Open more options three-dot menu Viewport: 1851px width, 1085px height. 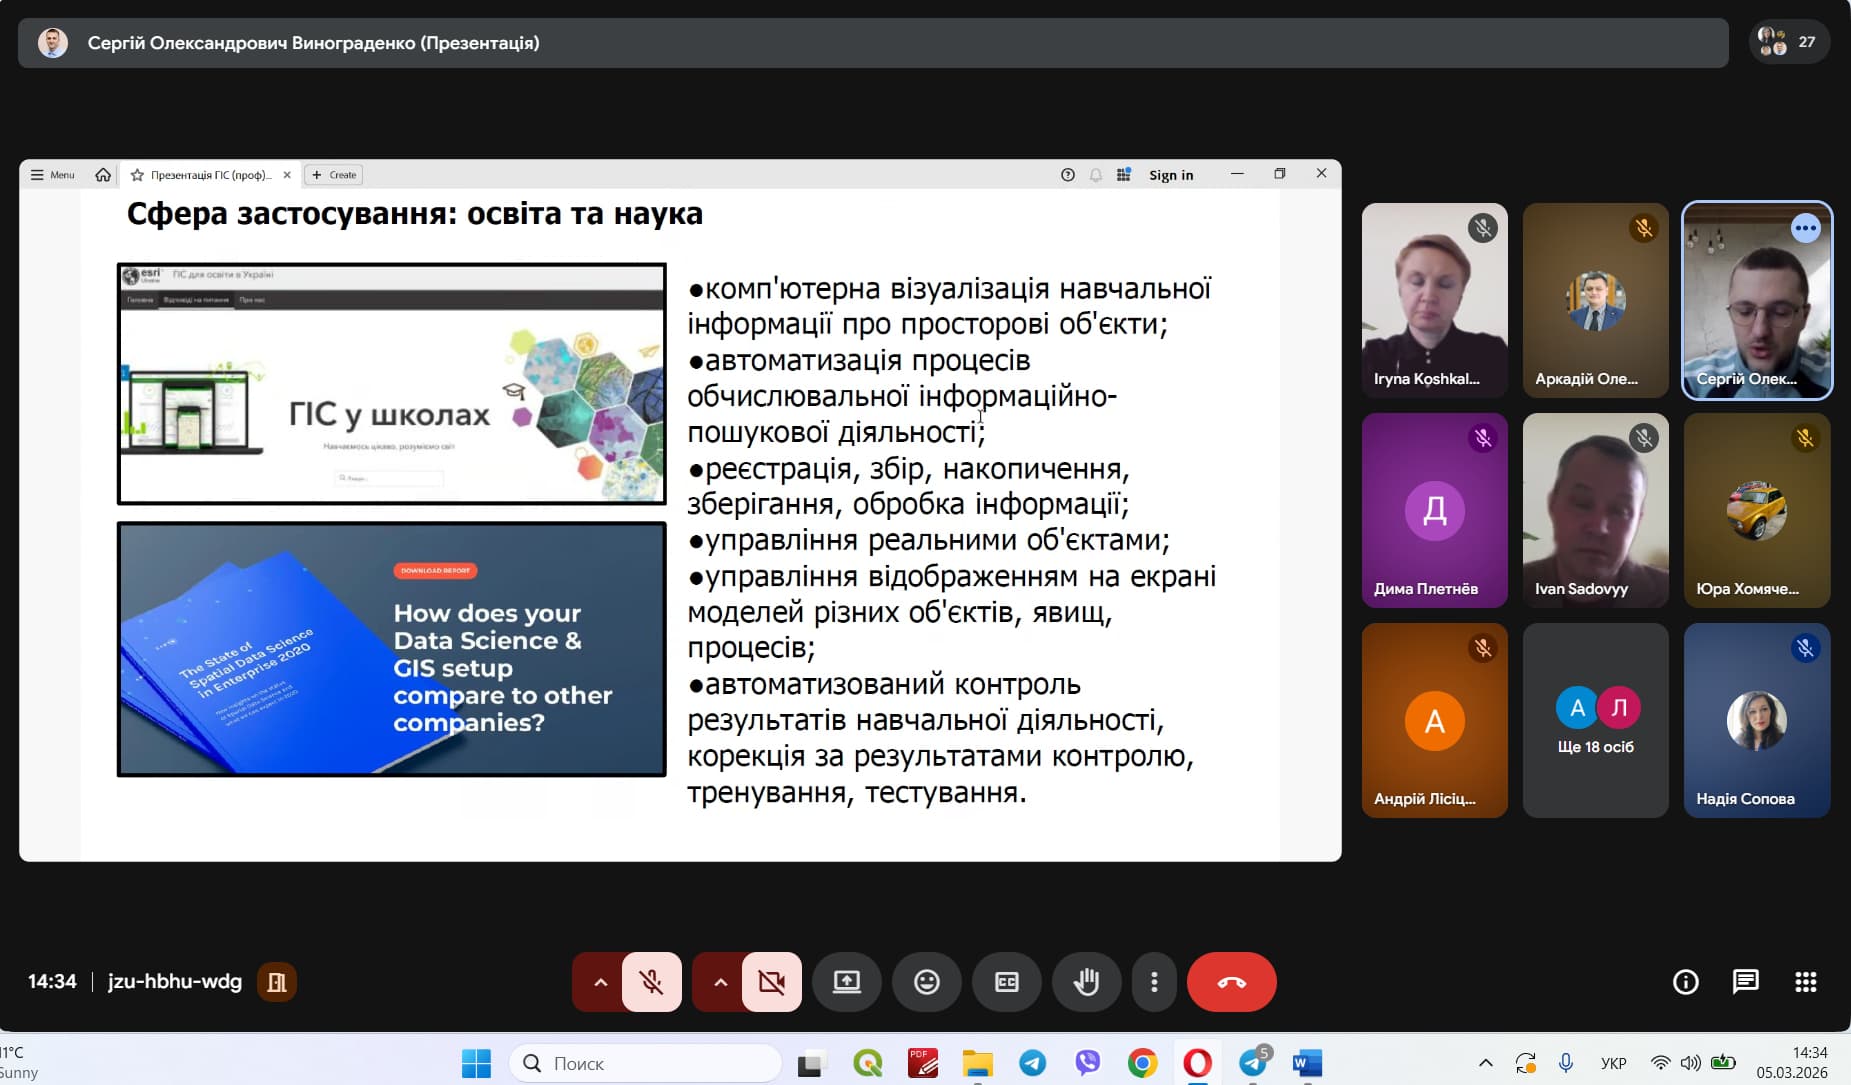tap(1154, 982)
